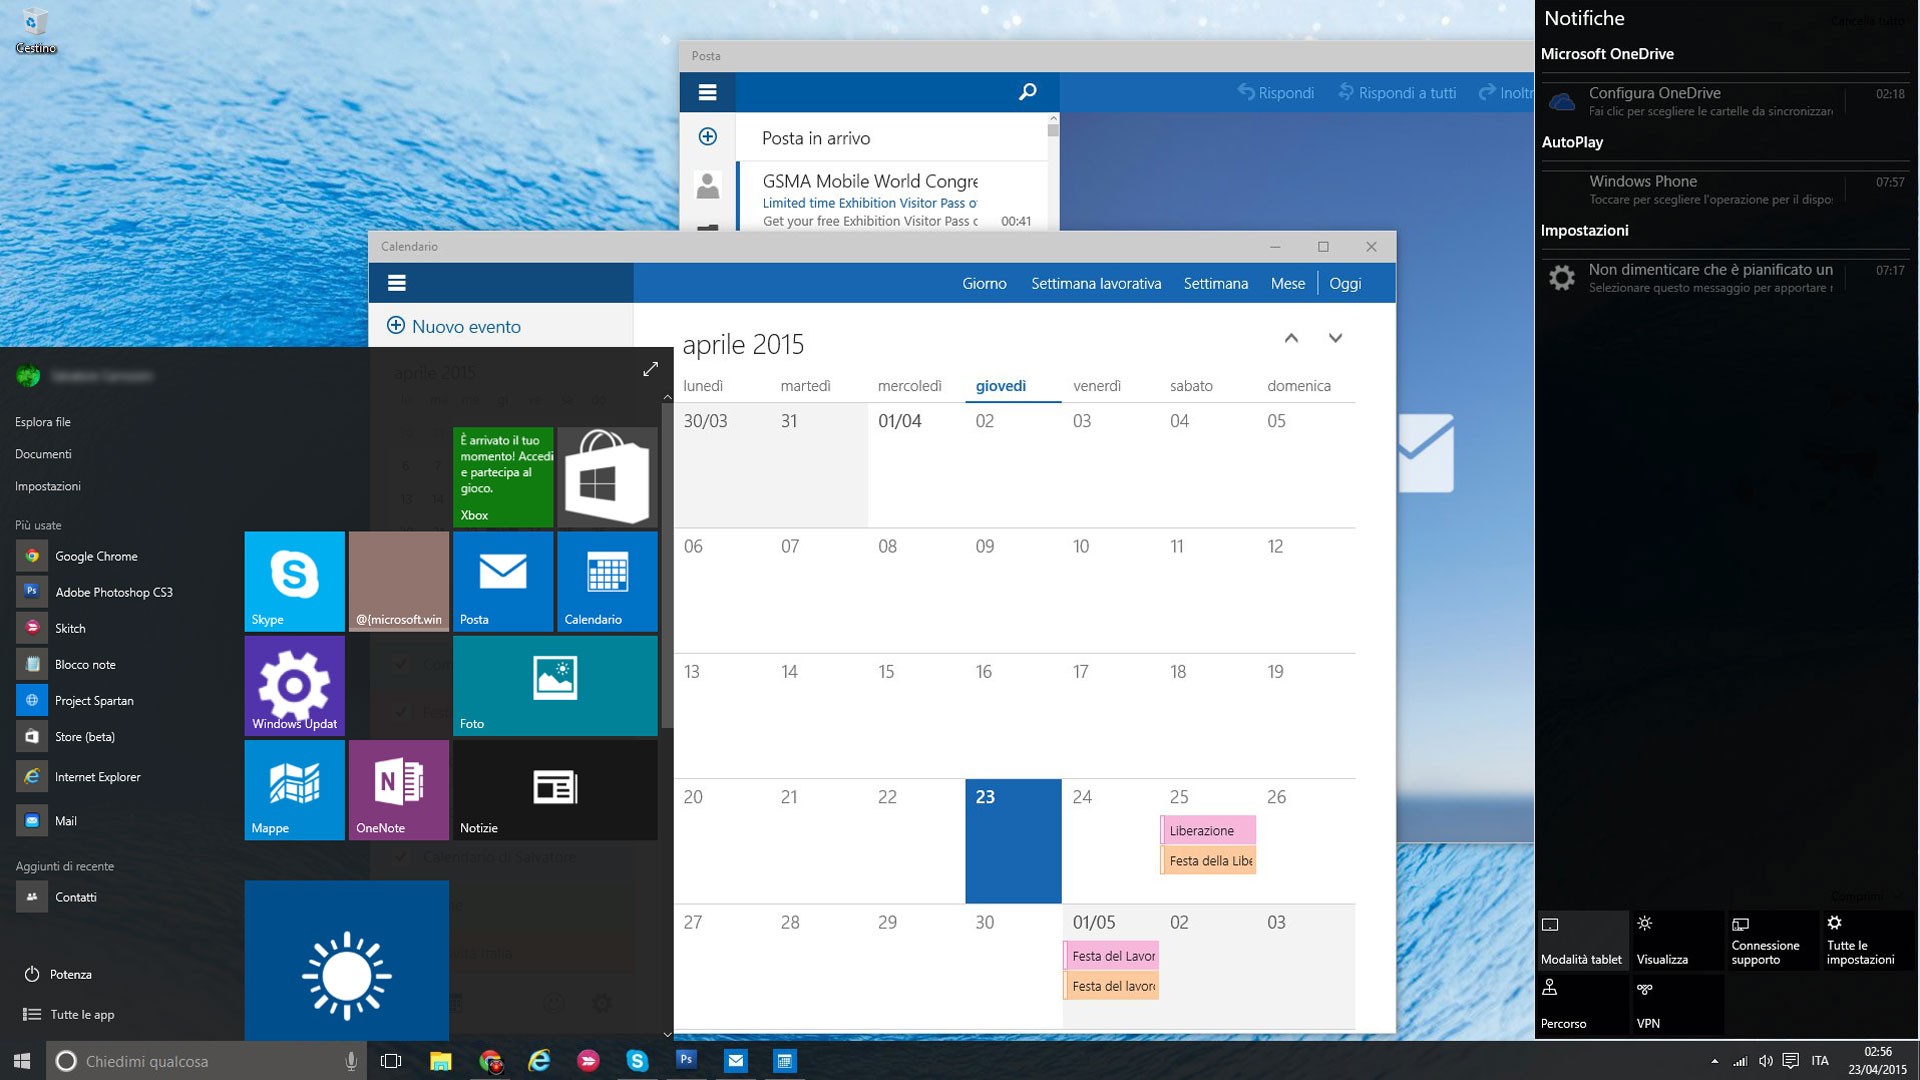Go to next month with down chevron
Viewport: 1920px width, 1080px height.
pos(1335,338)
